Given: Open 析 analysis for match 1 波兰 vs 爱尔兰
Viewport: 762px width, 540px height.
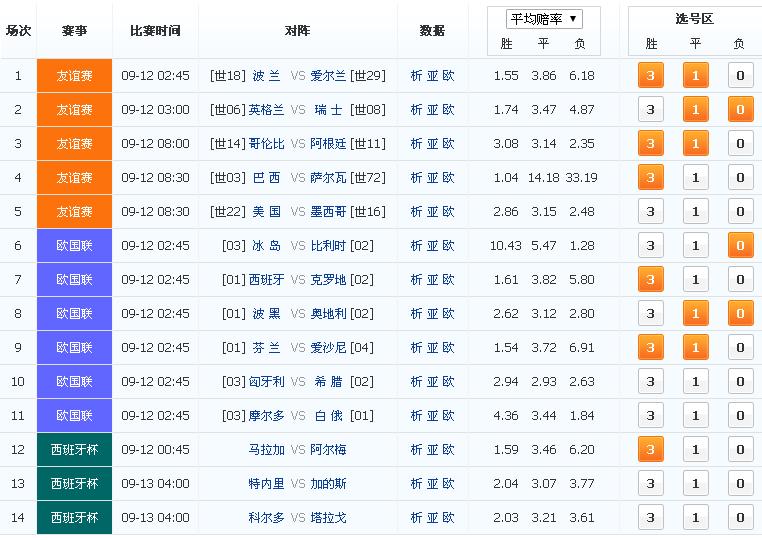Looking at the screenshot, I should click(416, 75).
